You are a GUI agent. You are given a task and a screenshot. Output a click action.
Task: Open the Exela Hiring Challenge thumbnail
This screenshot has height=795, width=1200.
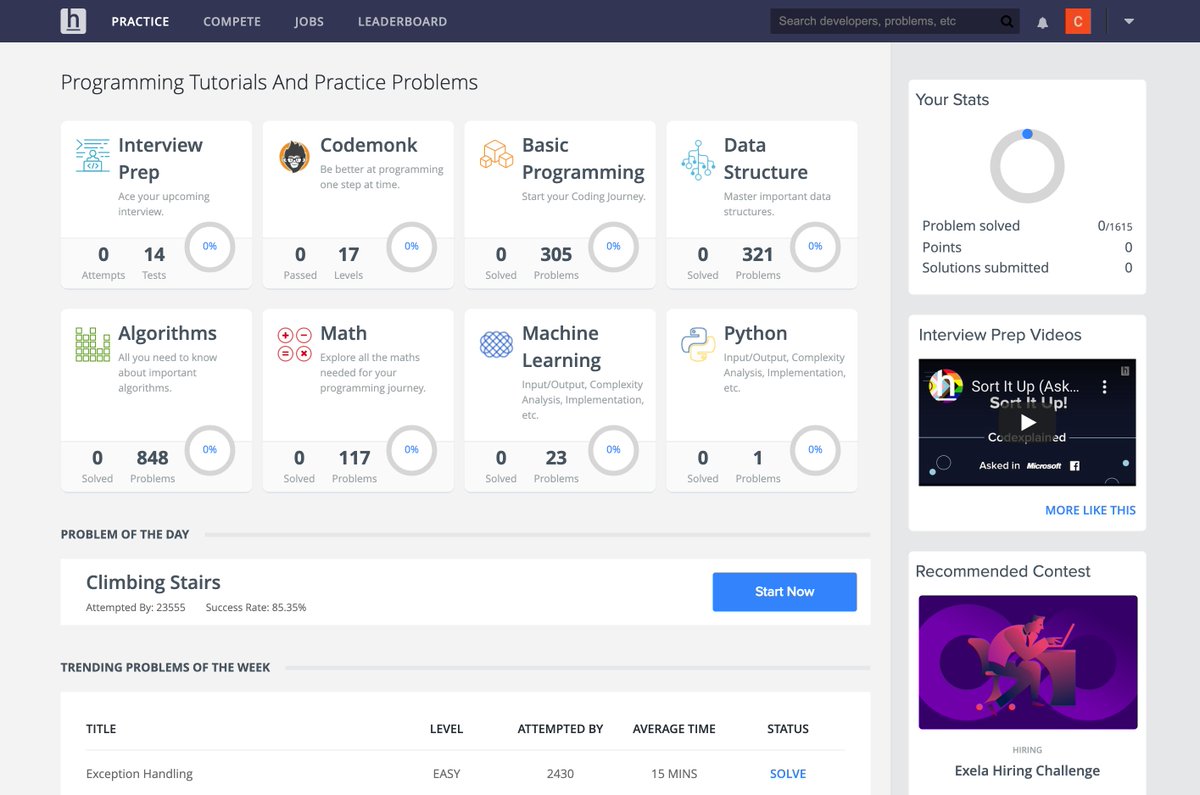(x=1027, y=662)
